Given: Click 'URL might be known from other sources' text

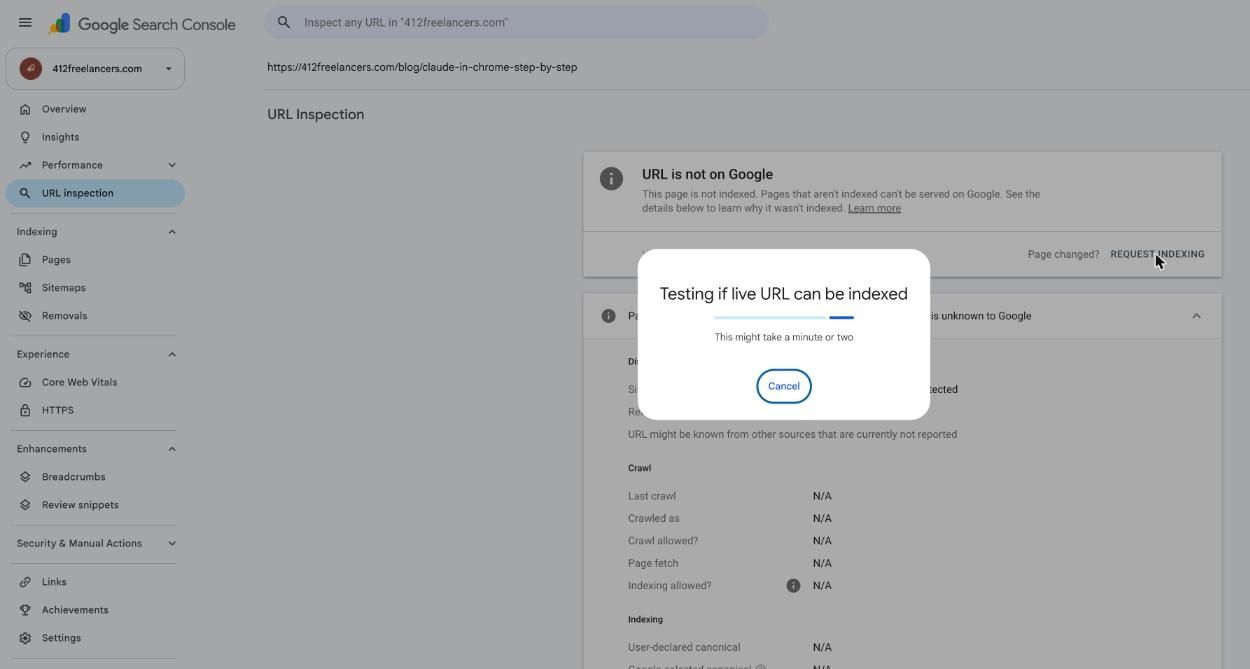Looking at the screenshot, I should click(x=792, y=434).
